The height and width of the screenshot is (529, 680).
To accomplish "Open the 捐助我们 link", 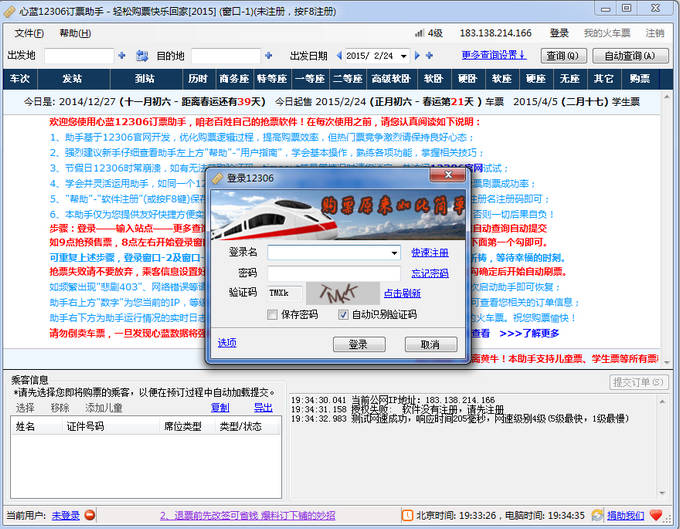I will tap(625, 515).
